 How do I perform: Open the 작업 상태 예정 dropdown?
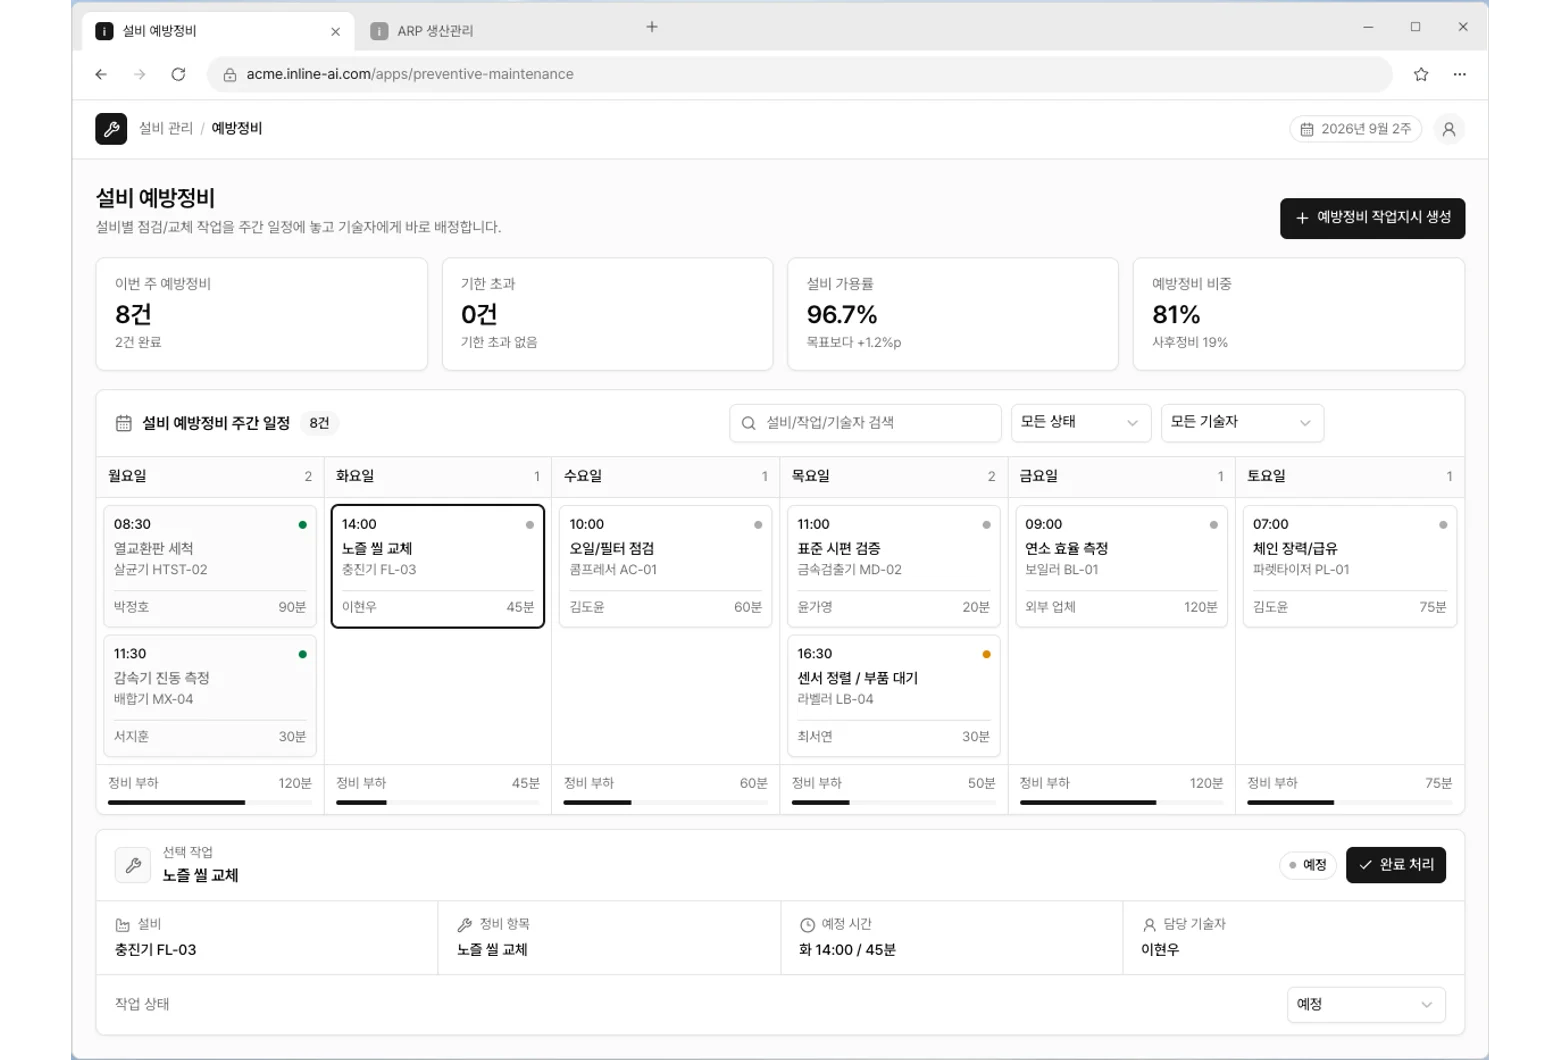(1365, 1004)
